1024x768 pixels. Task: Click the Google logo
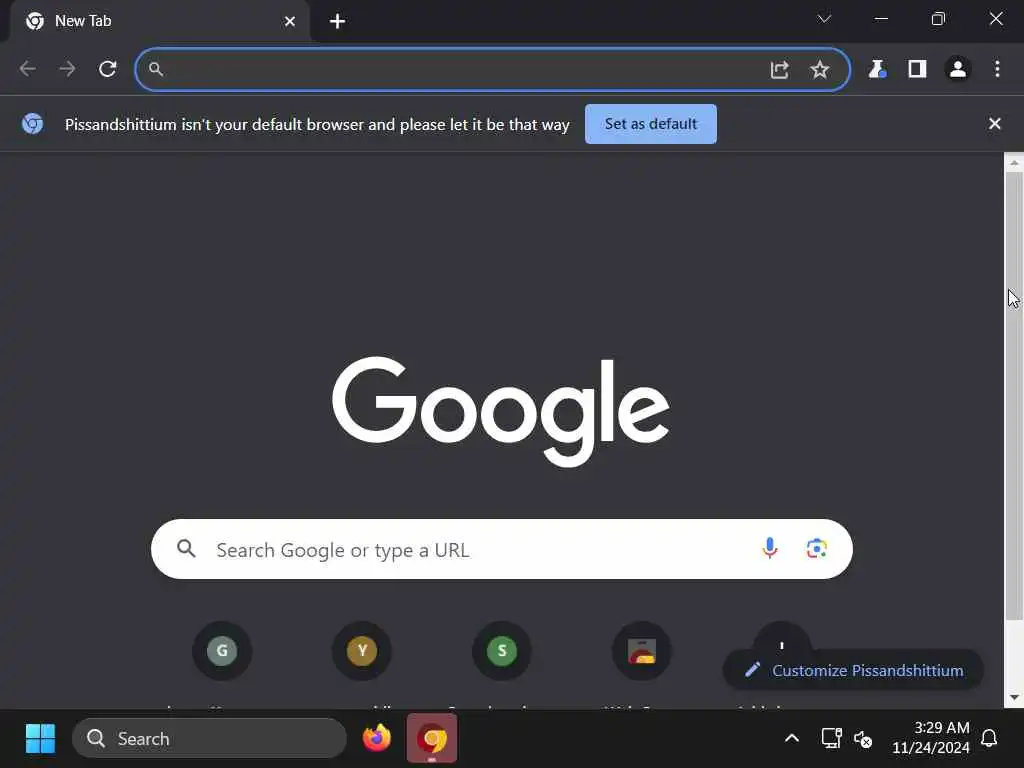coord(501,411)
